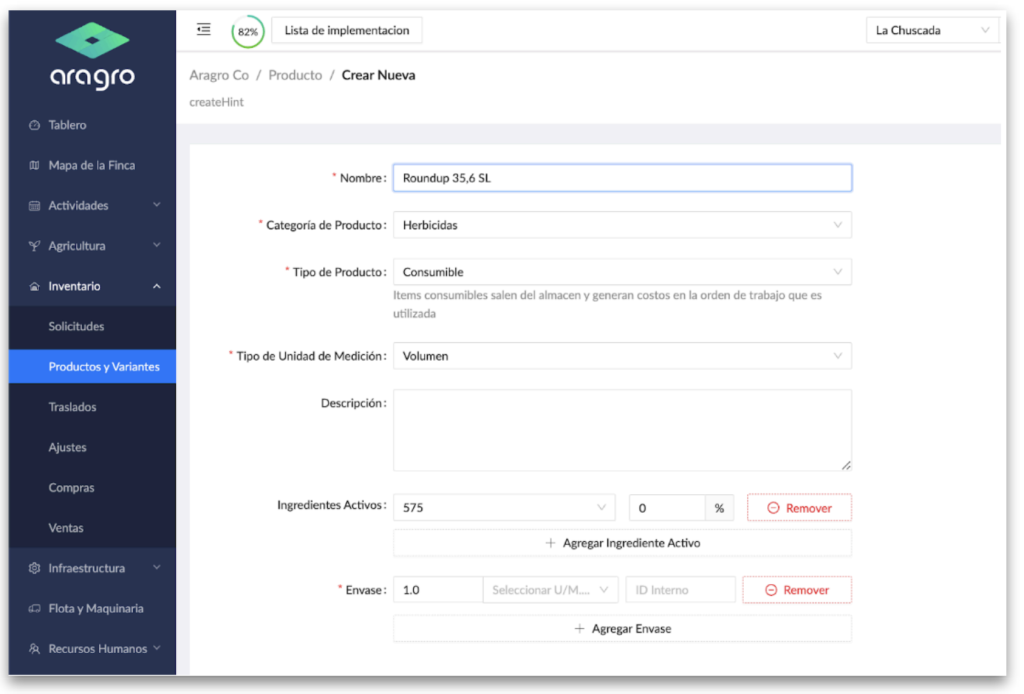The image size is (1024, 694).
Task: Expand the Infraestructura menu chevron
Action: tap(157, 567)
